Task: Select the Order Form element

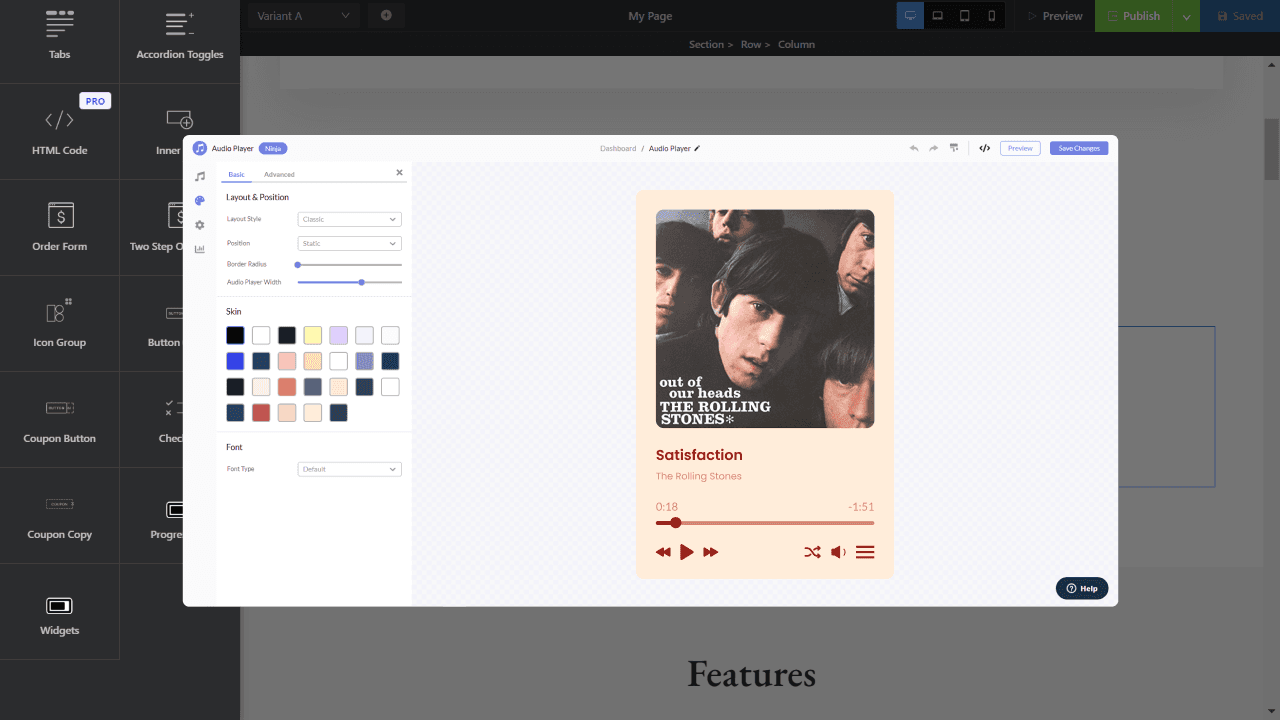Action: click(60, 228)
